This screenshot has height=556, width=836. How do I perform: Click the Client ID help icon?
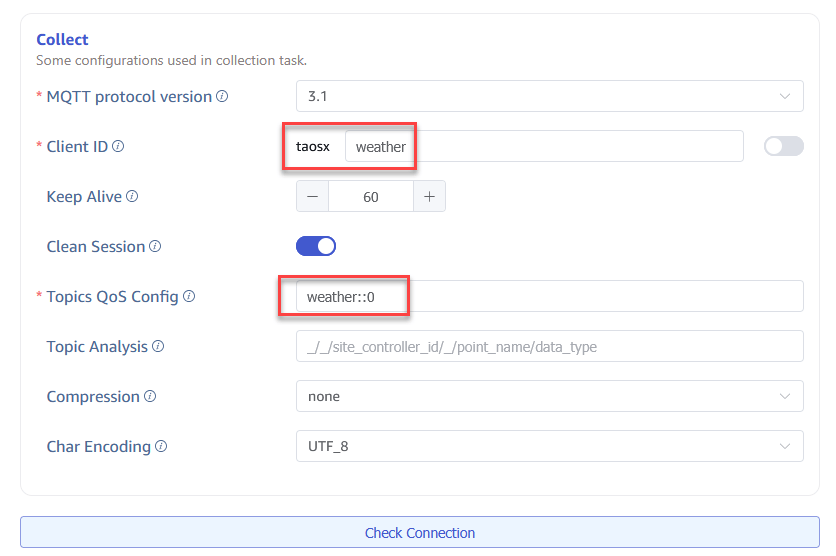tap(118, 147)
